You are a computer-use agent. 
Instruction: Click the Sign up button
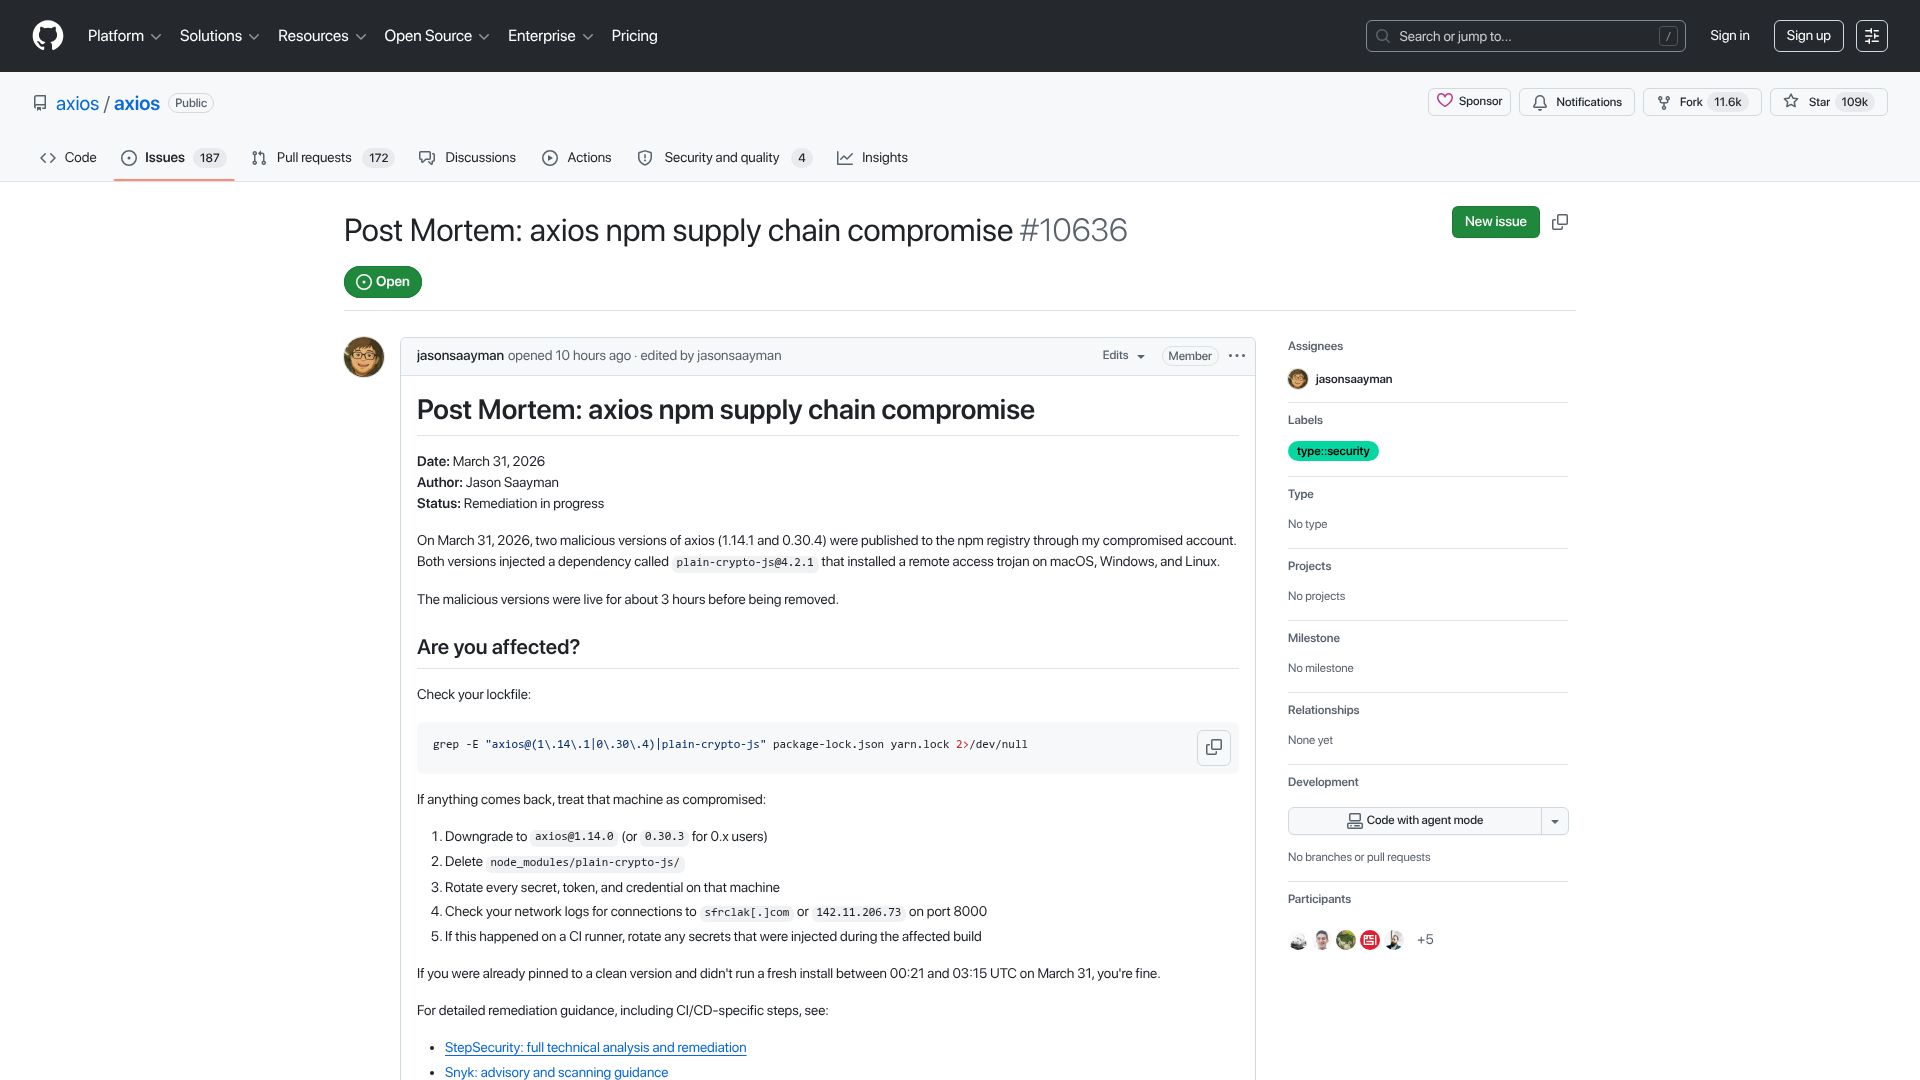1808,36
